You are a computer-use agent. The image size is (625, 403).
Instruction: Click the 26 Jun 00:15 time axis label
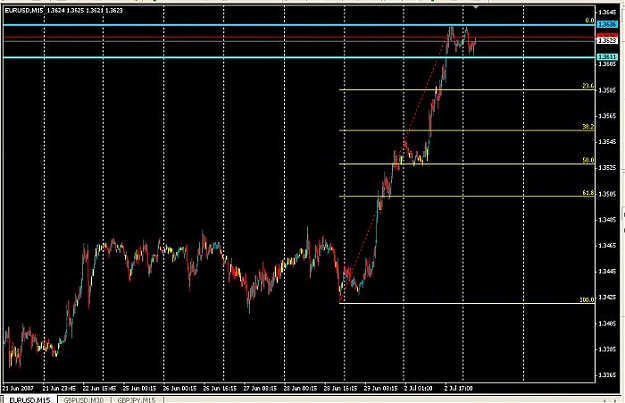[179, 388]
